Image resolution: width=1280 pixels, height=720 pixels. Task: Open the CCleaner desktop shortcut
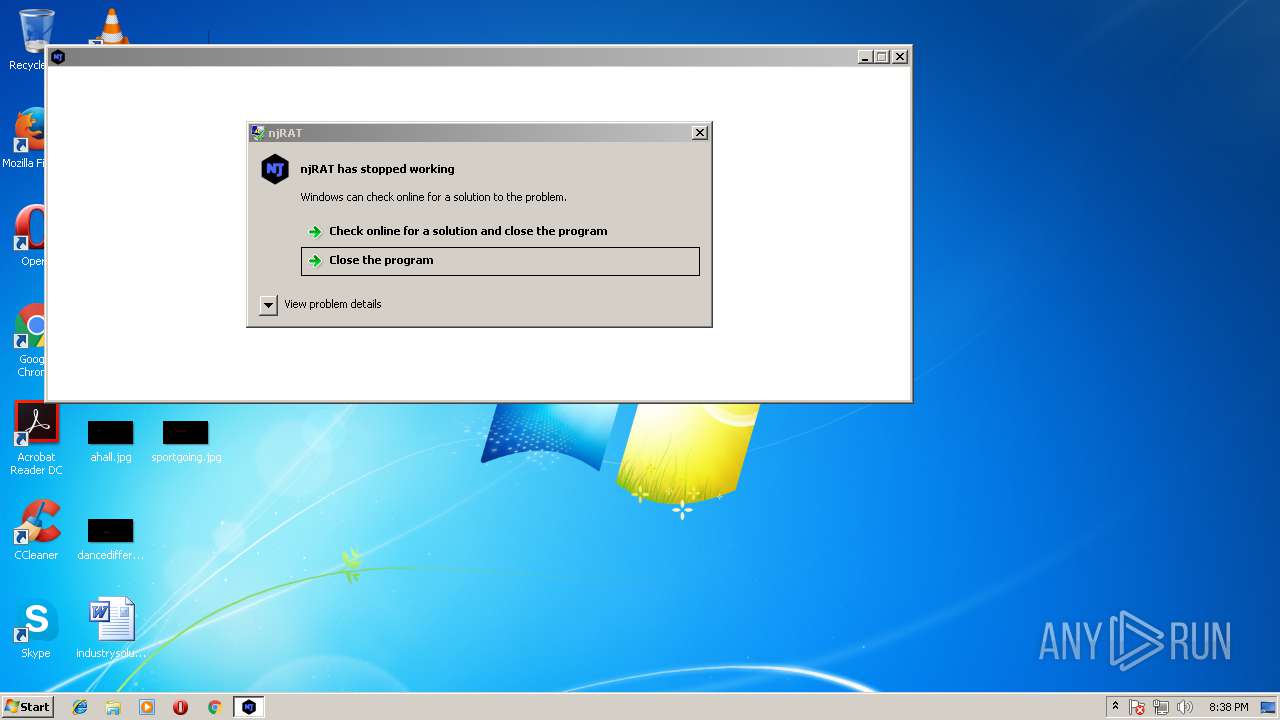coord(36,530)
